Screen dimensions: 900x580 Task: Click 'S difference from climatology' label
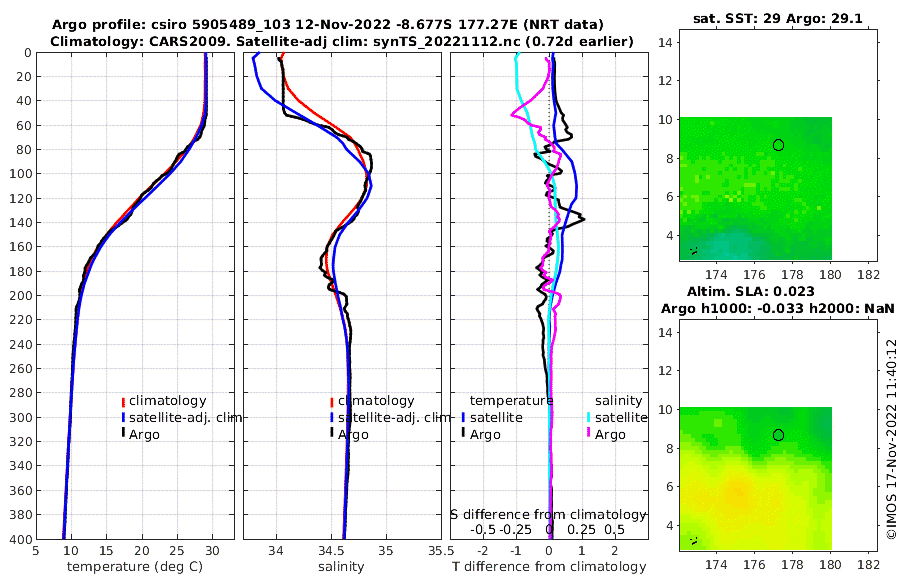pos(548,514)
